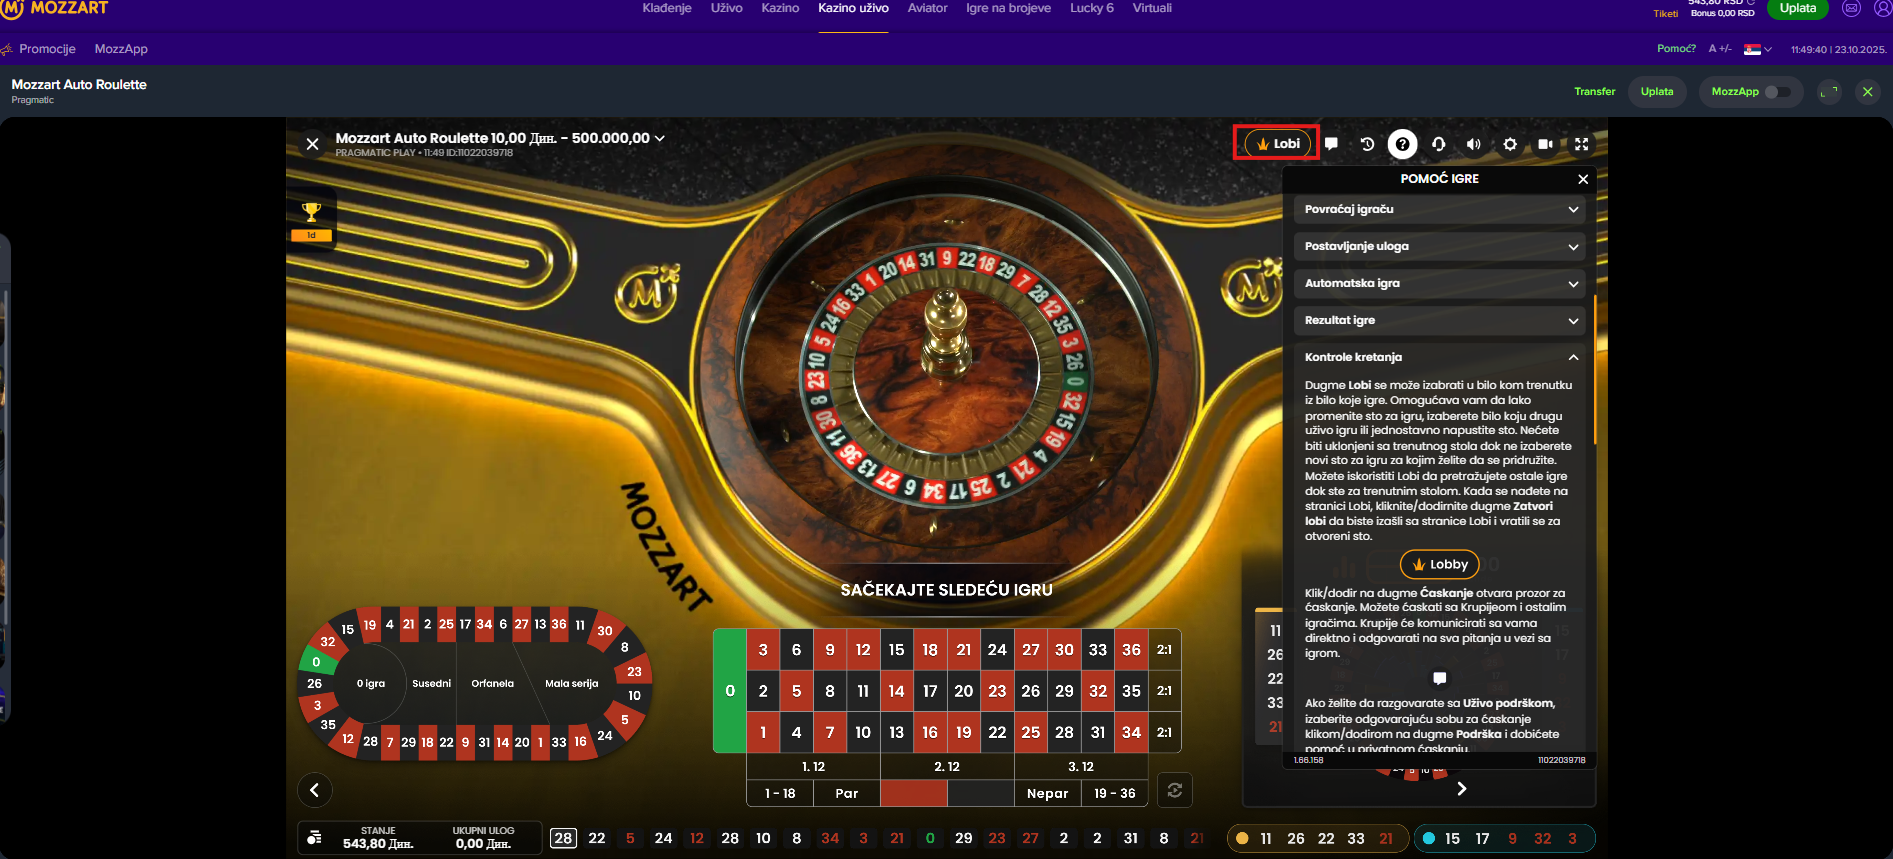Expand the Automatska igra section

point(1439,283)
